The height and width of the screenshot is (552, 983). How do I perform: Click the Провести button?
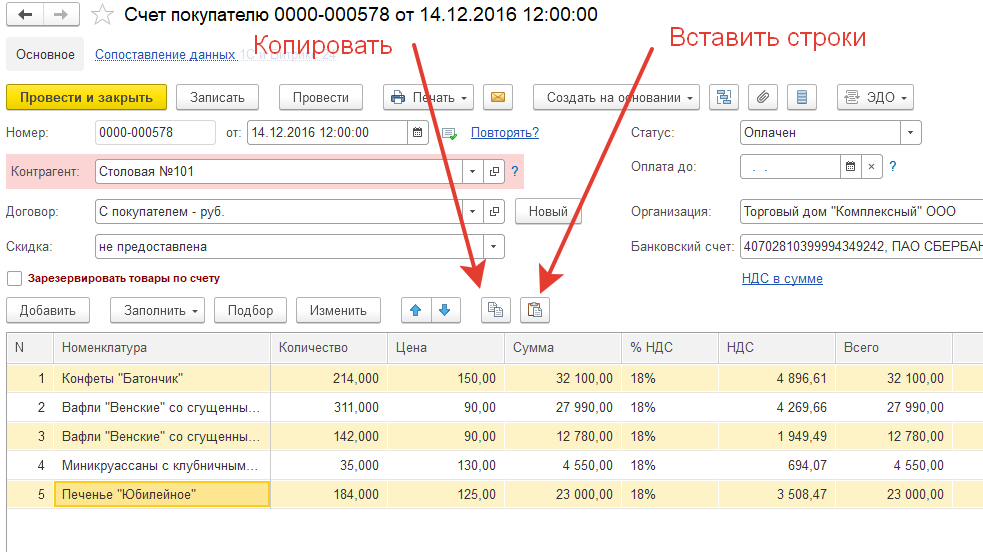[x=321, y=97]
